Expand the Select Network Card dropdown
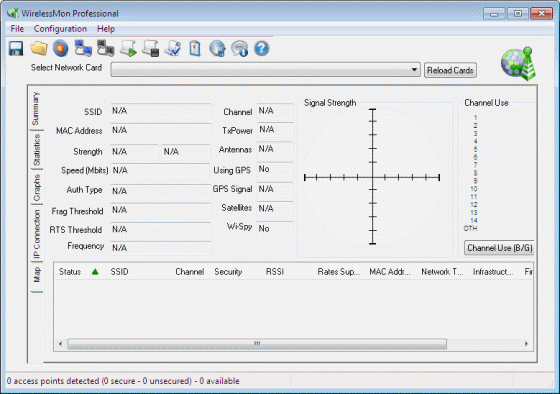This screenshot has height=394, width=560. point(414,69)
